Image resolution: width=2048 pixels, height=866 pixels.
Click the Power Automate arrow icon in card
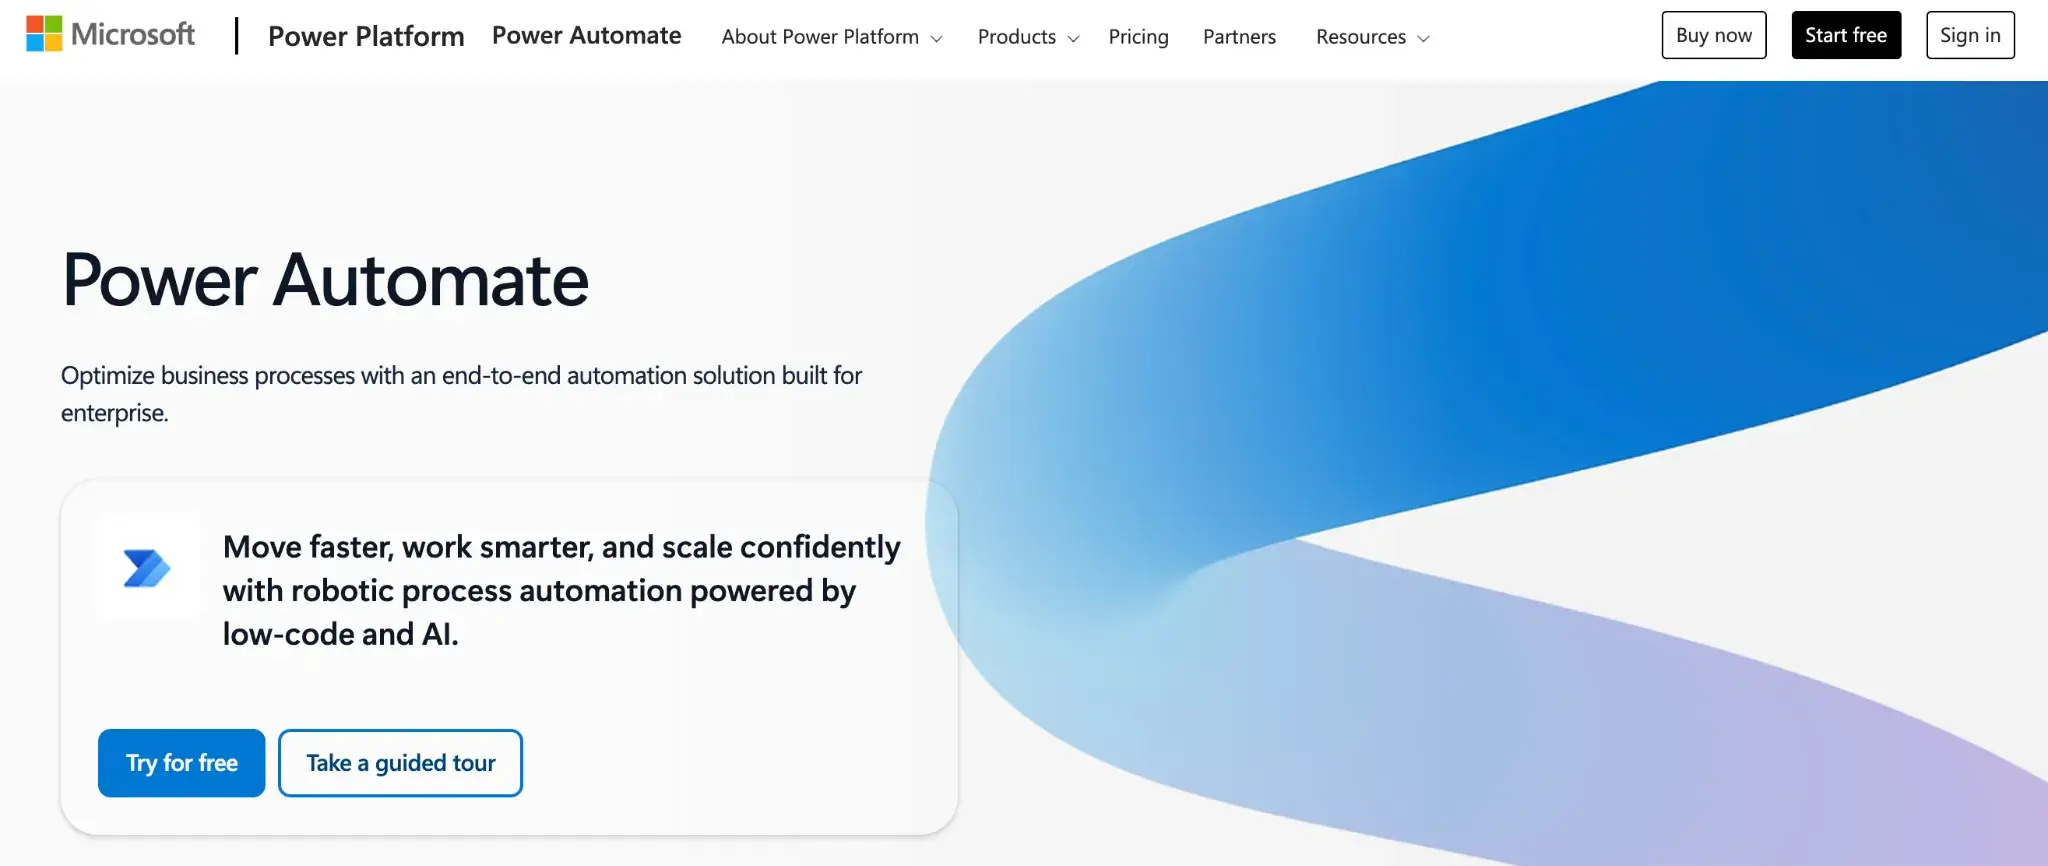coord(147,568)
